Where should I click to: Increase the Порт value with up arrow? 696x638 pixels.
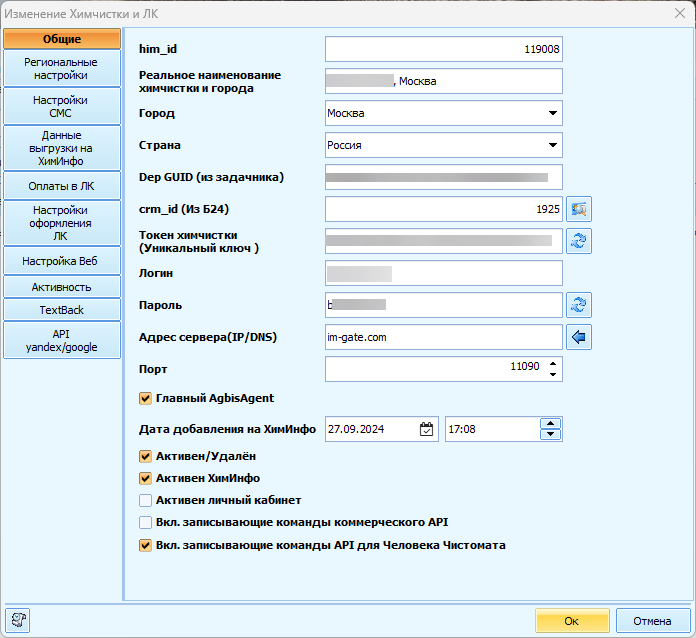pyautogui.click(x=551, y=364)
